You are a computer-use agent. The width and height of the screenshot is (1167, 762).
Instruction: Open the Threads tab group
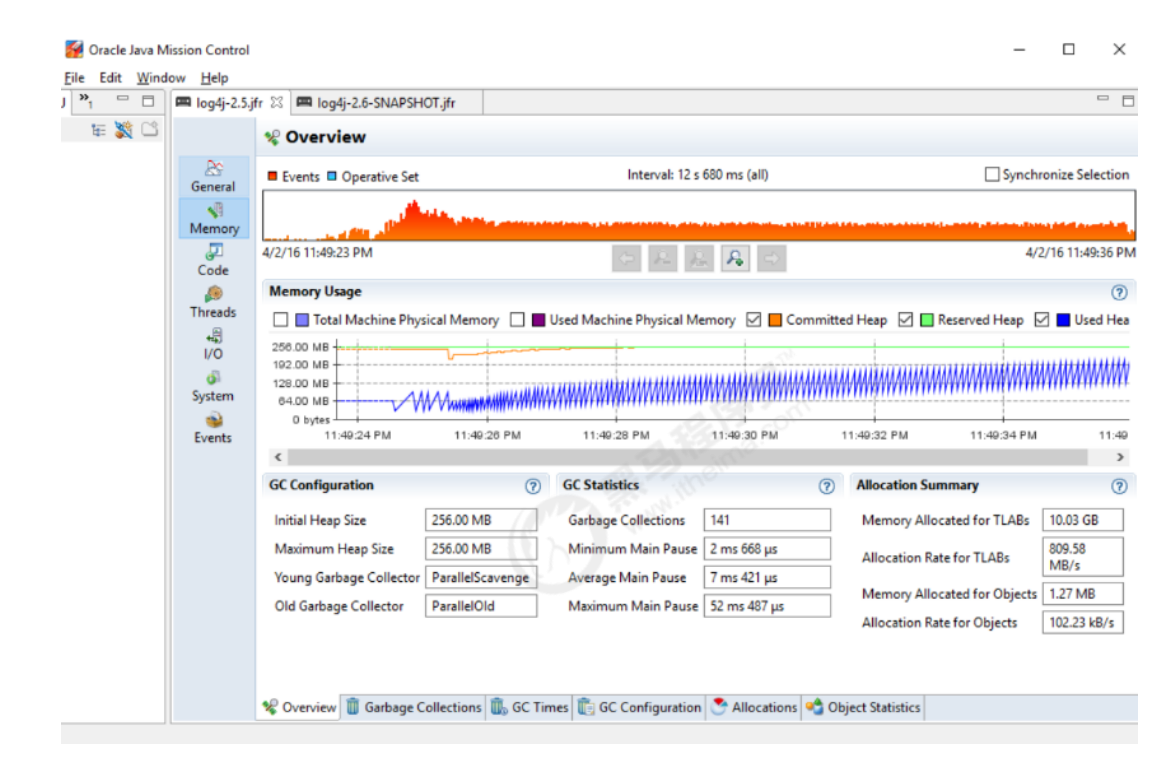point(213,302)
